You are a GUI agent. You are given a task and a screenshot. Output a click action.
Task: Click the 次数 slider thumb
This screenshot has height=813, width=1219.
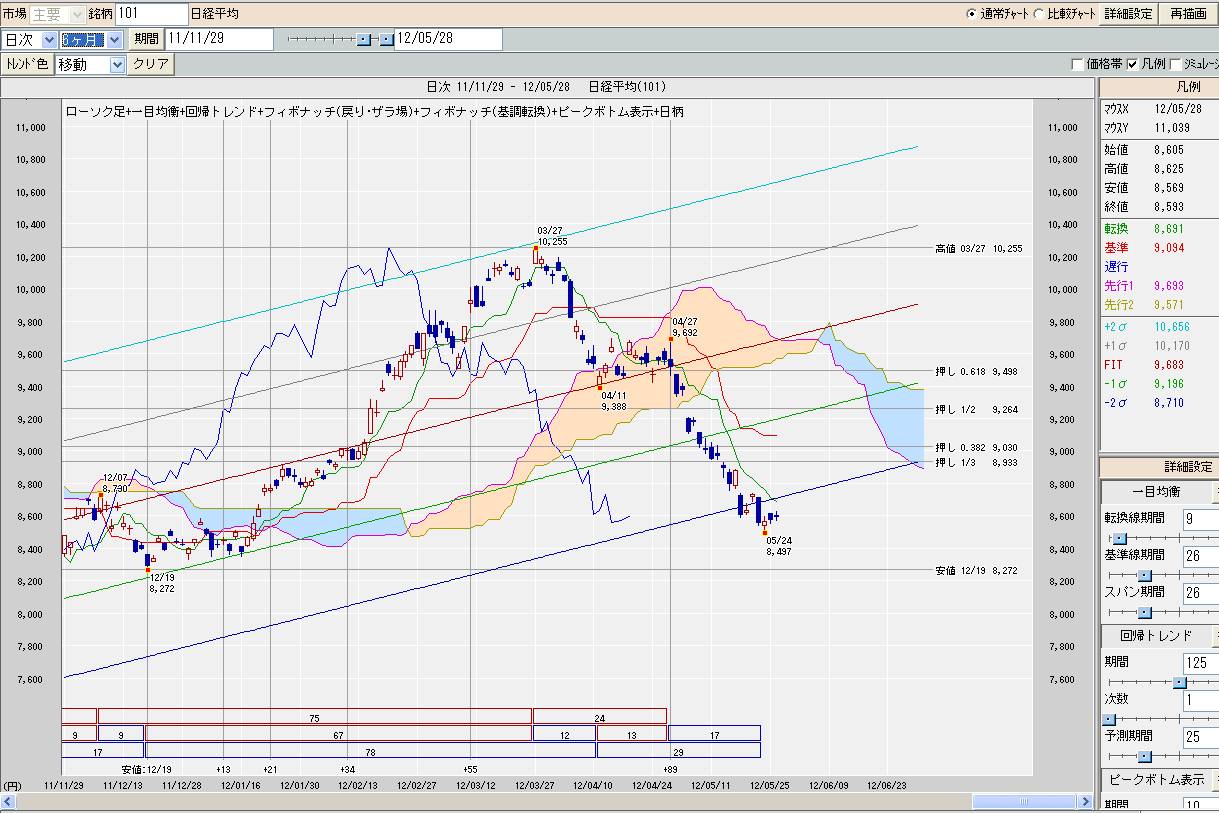1109,719
